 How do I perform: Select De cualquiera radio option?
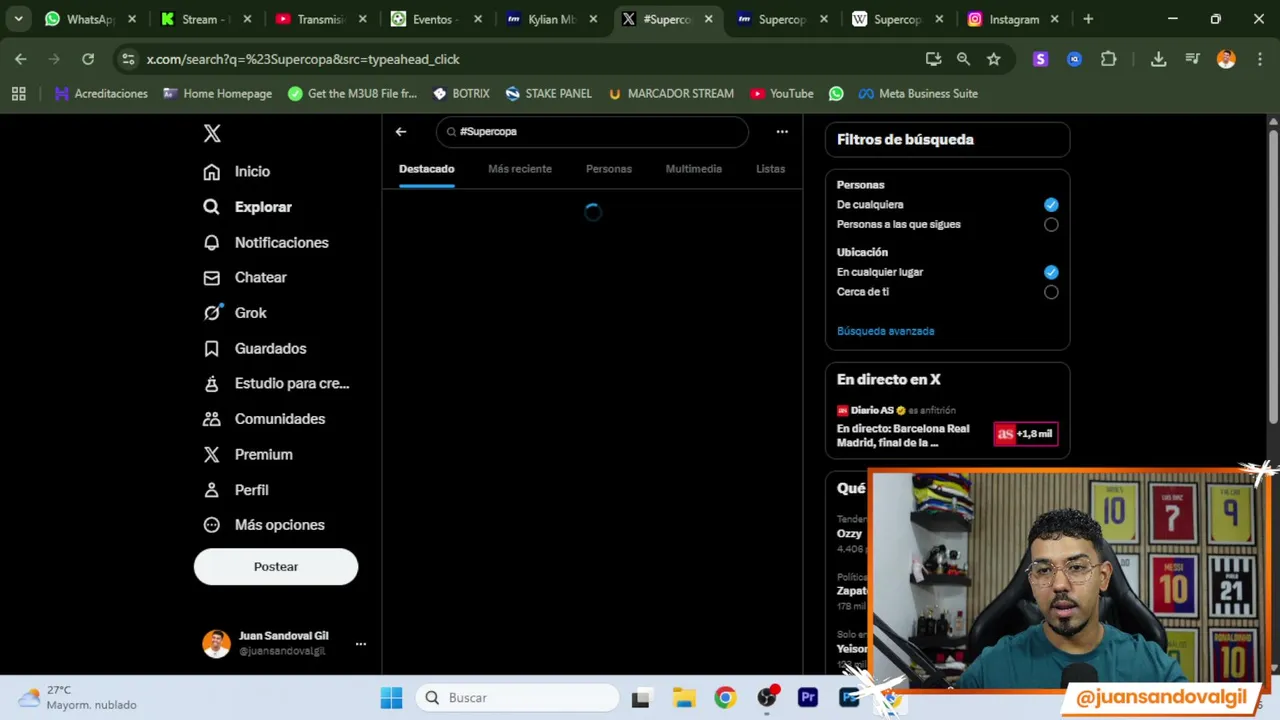click(x=1051, y=204)
